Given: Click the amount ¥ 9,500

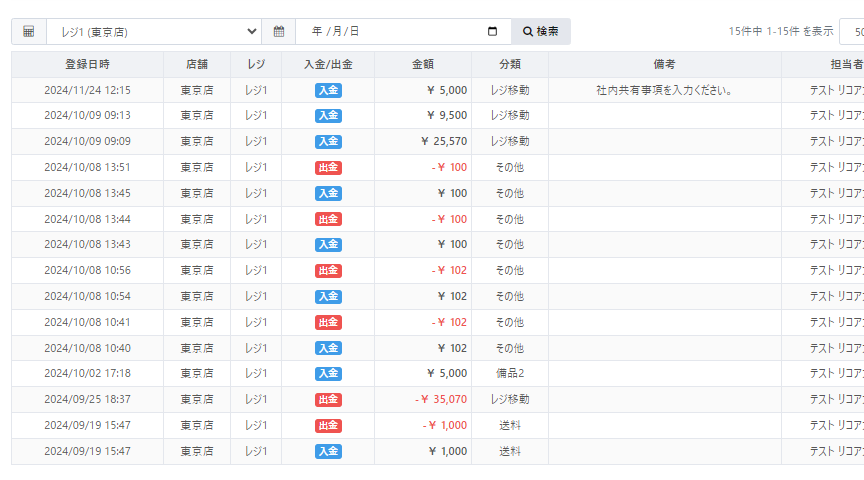Looking at the screenshot, I should tap(447, 115).
